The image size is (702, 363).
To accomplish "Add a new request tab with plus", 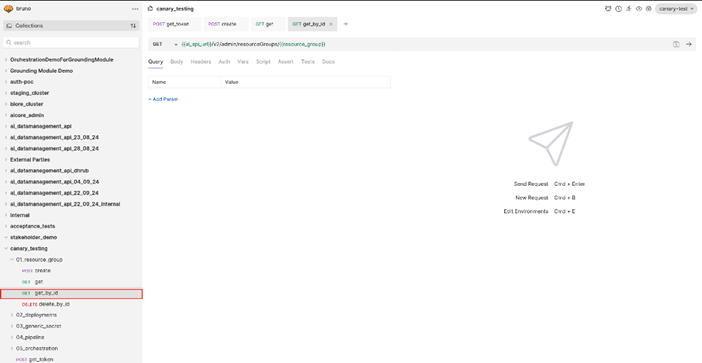I will 346,24.
